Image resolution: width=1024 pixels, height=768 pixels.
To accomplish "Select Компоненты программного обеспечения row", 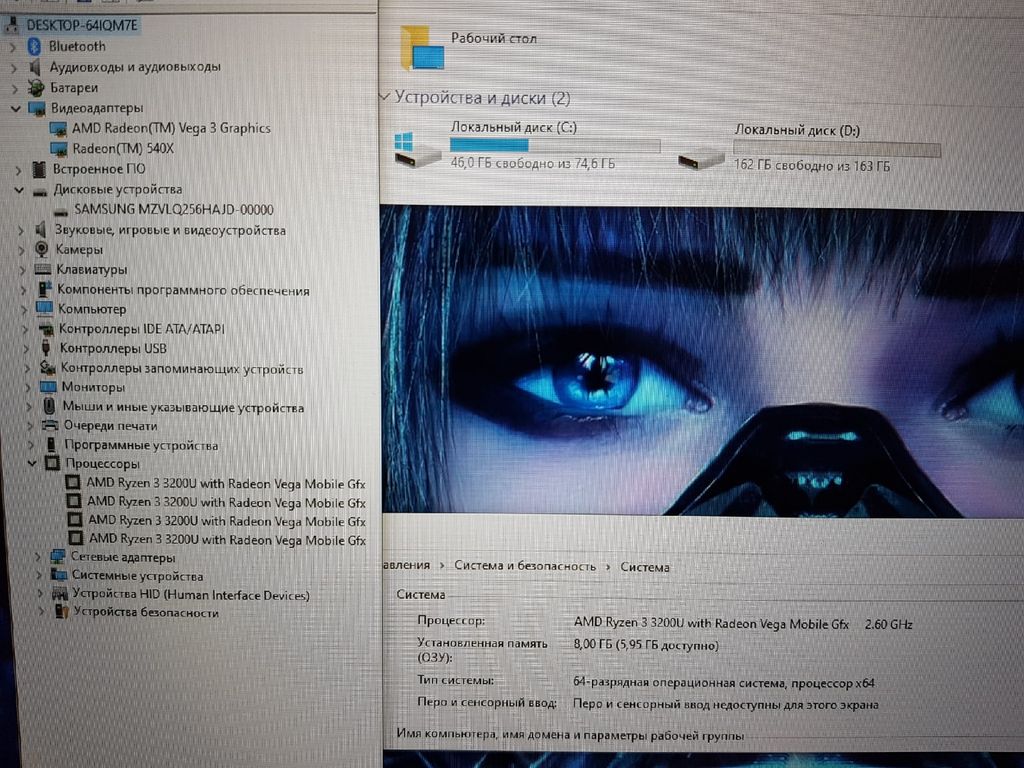I will (183, 289).
